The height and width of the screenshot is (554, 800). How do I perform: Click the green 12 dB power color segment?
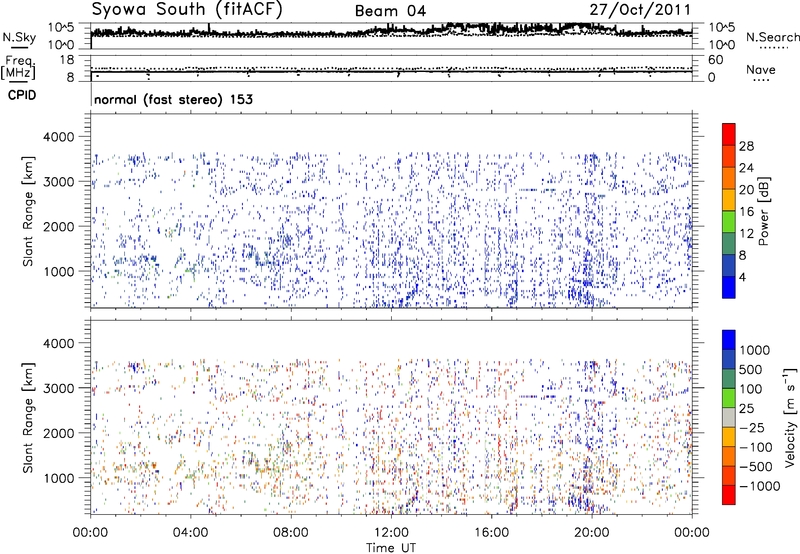pos(729,221)
